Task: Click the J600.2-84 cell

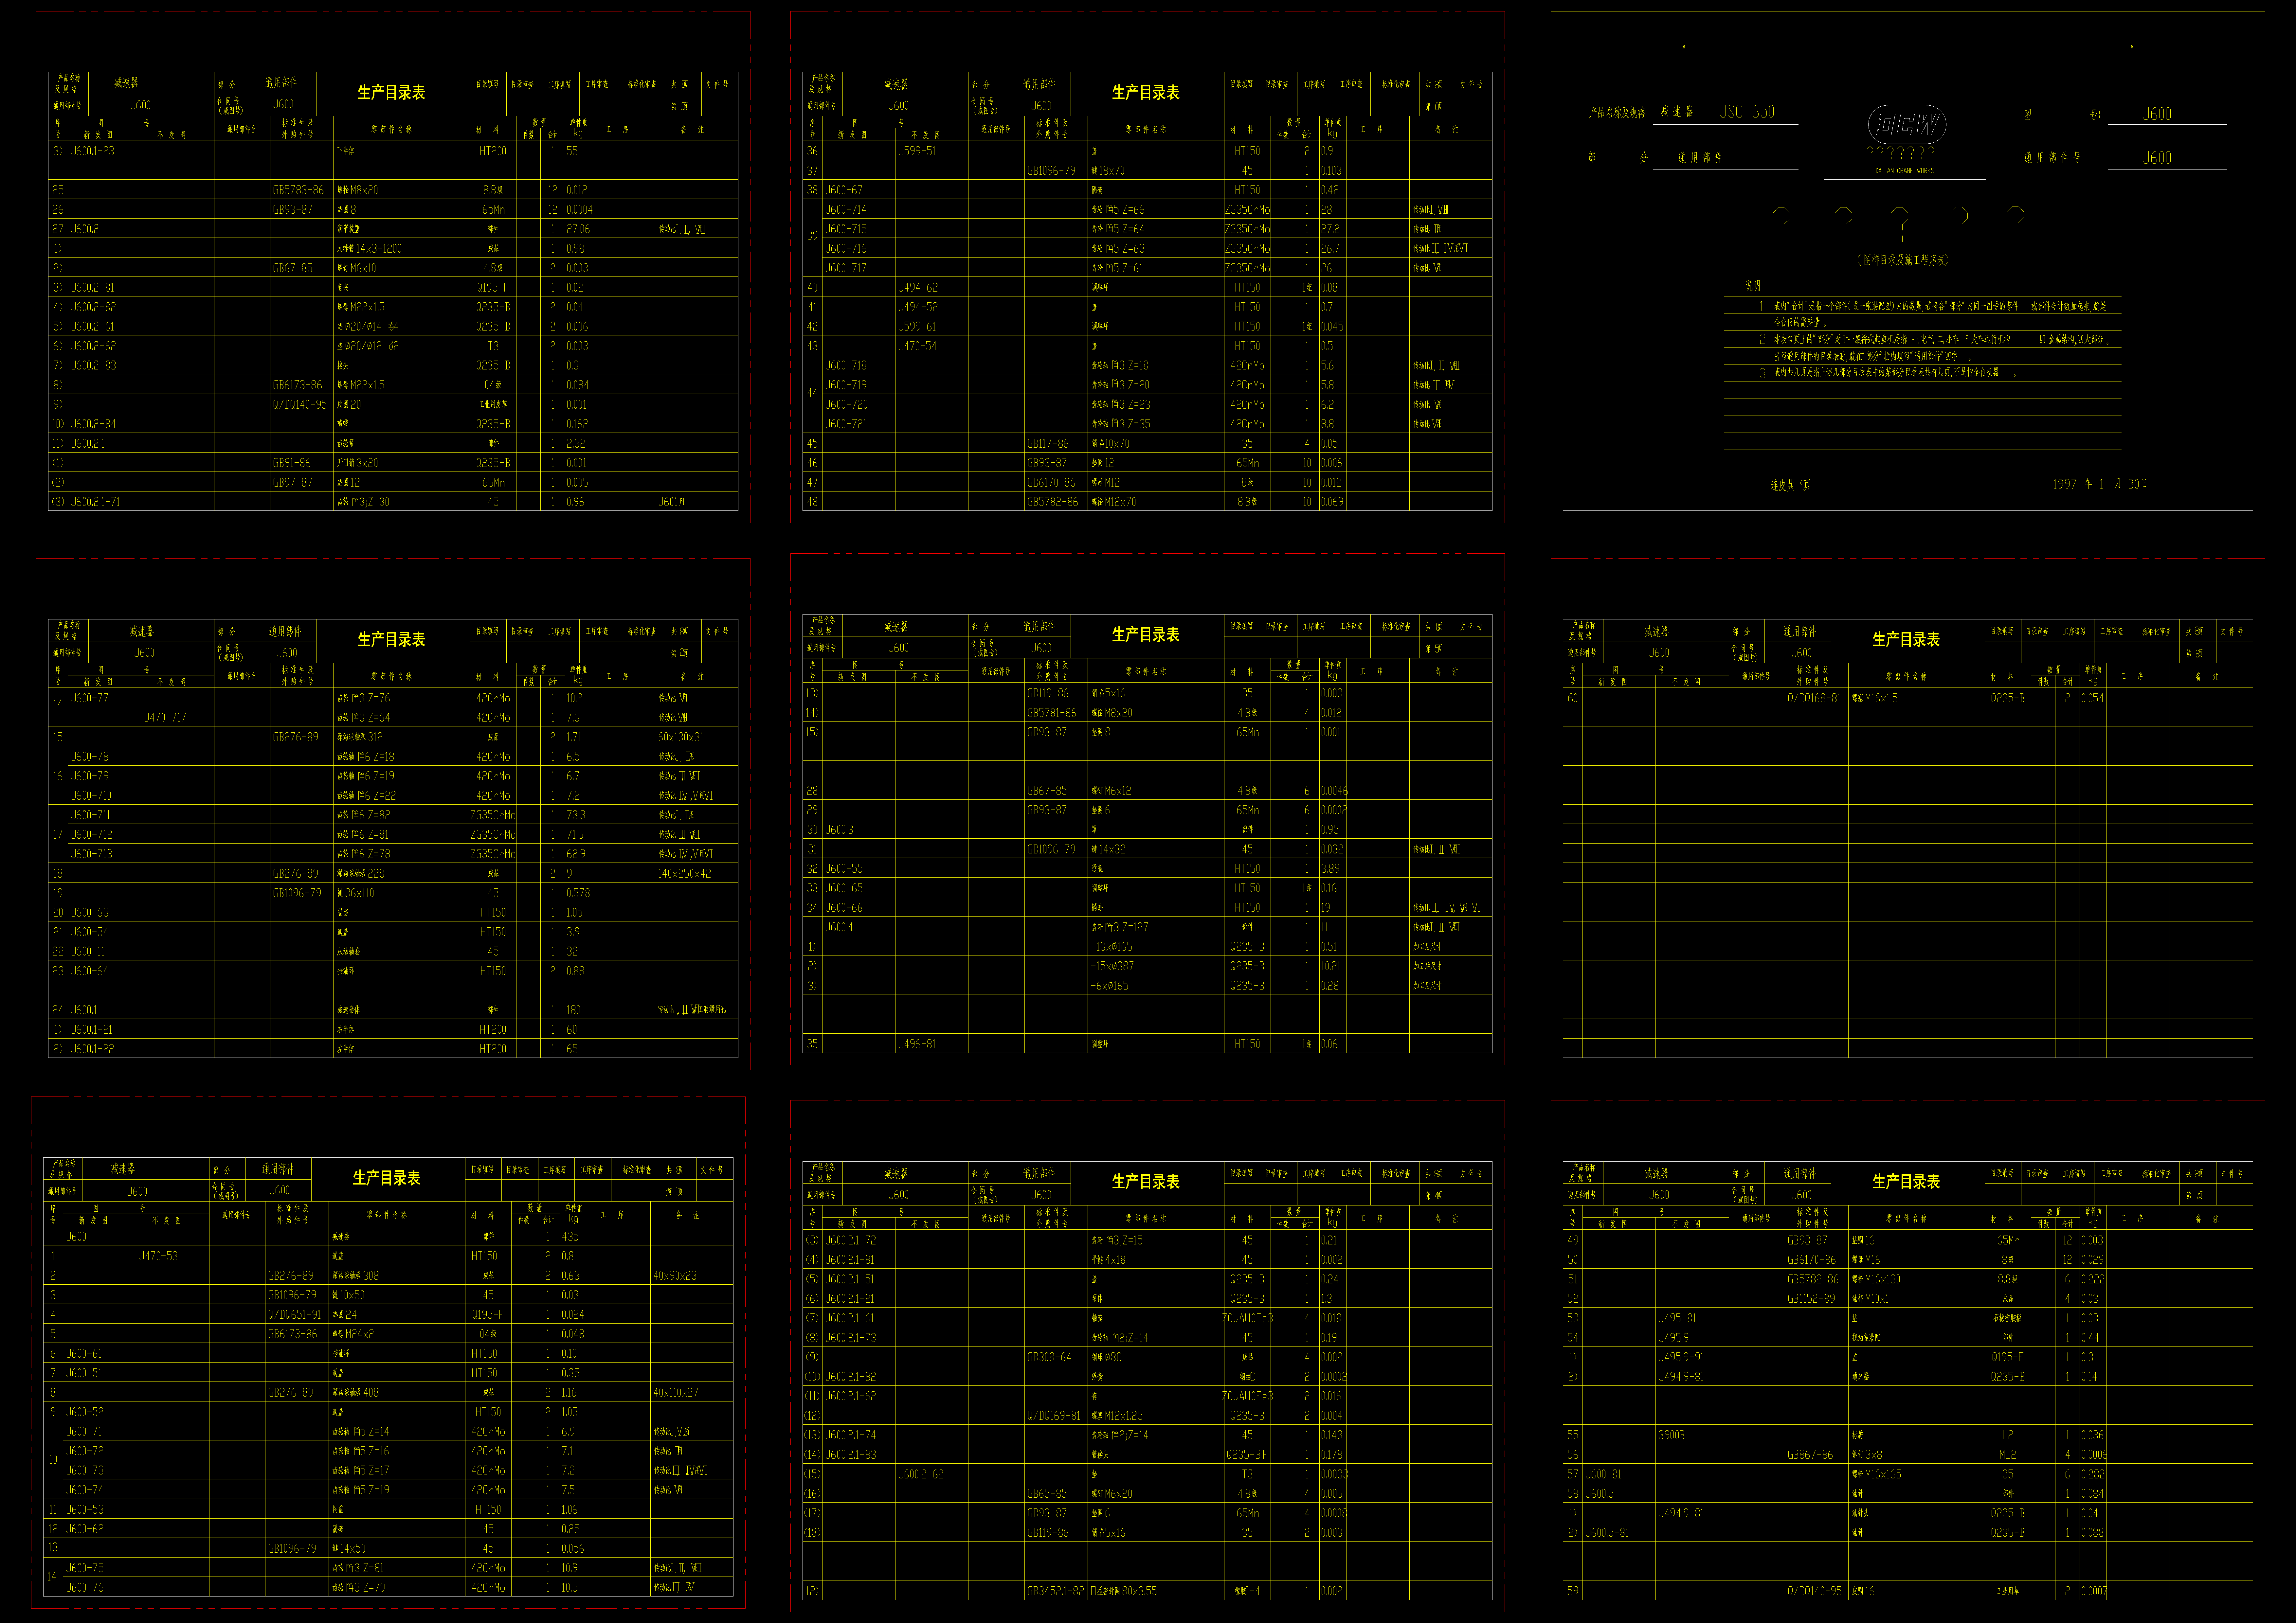Action: point(93,424)
